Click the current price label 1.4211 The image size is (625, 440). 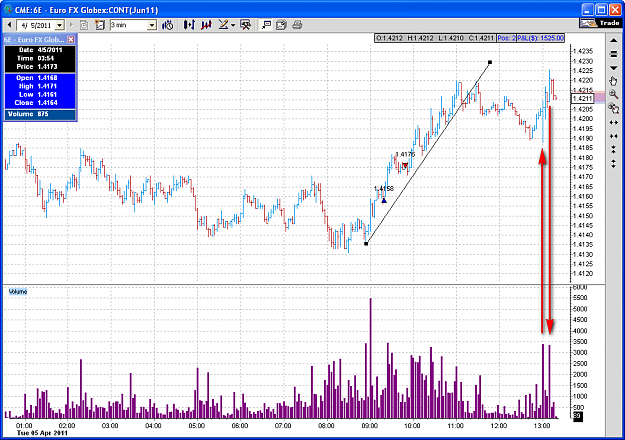coord(582,98)
